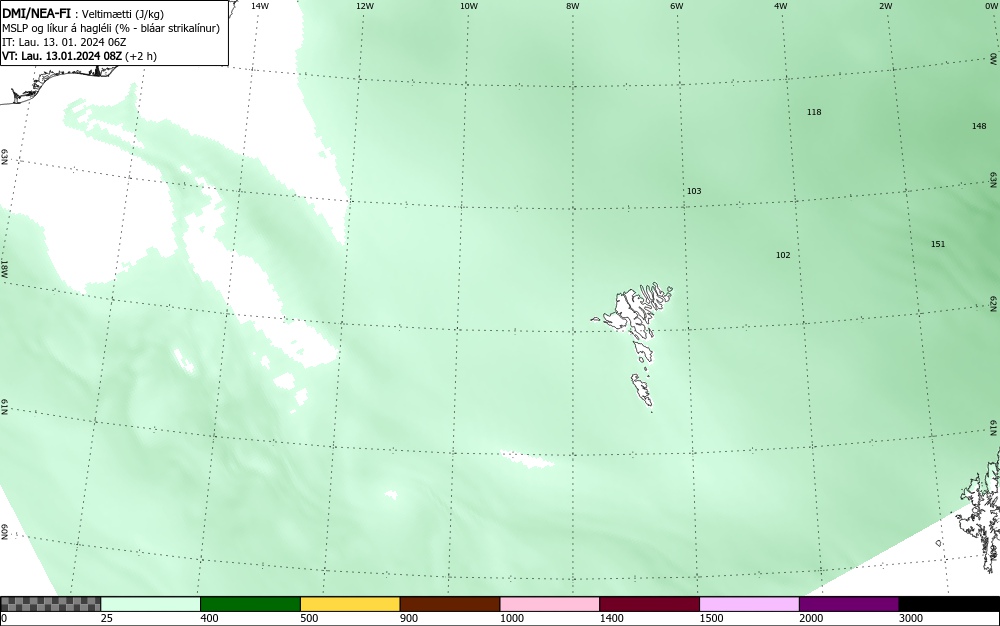The width and height of the screenshot is (1000, 626).
Task: Click the 'MSLP og líkur á hagléli' line
Action: pos(111,28)
